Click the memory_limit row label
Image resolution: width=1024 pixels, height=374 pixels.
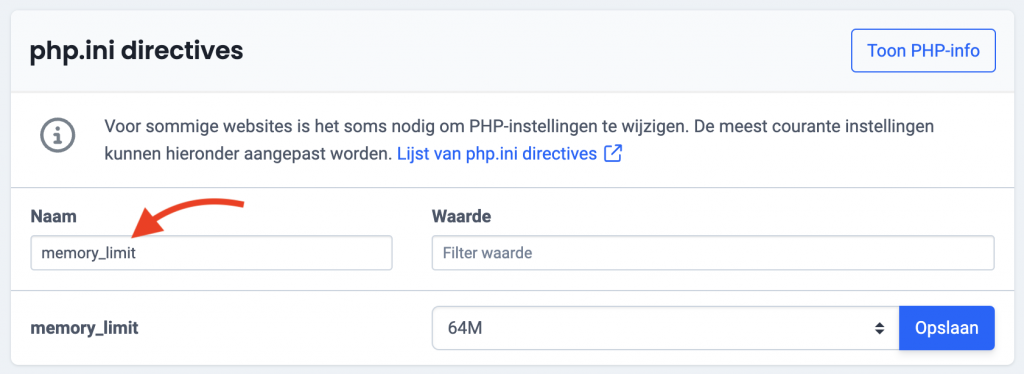84,328
